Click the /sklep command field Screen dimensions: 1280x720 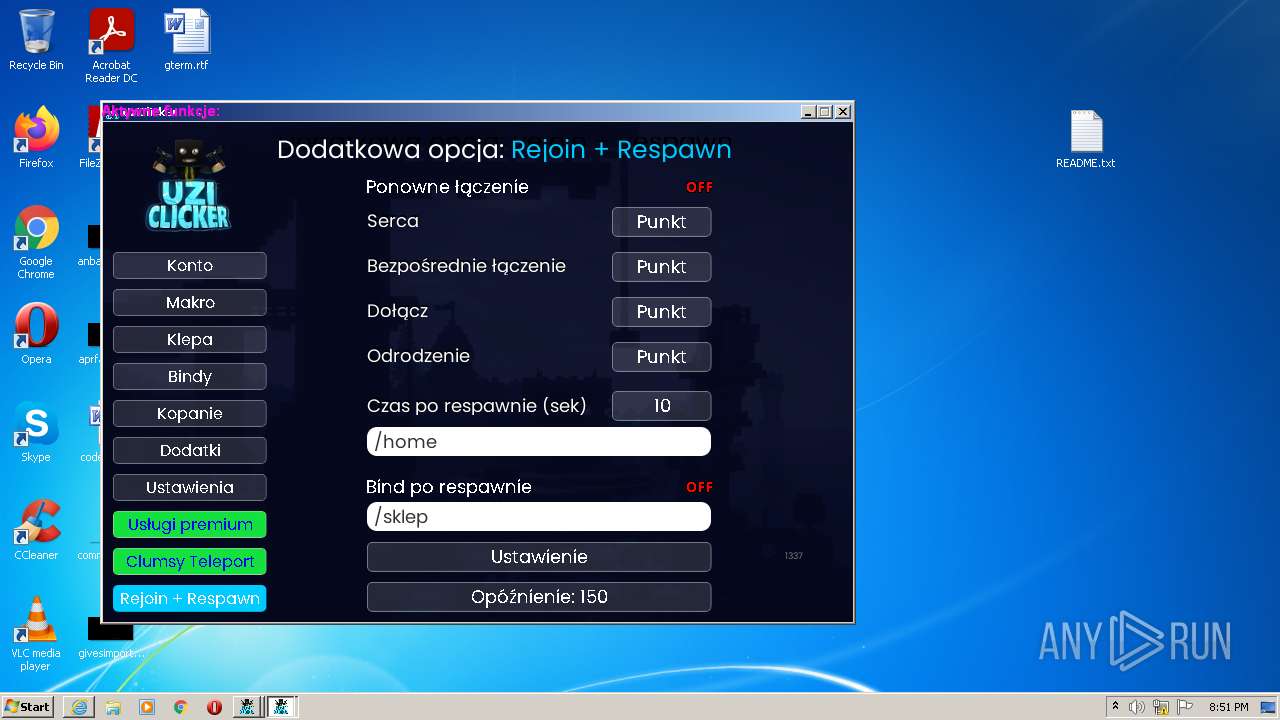coord(539,517)
